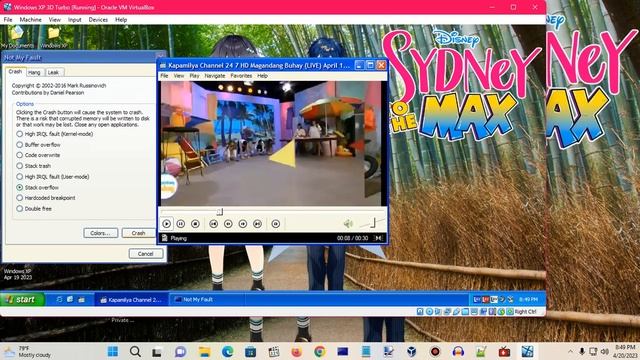Switch to the Hang tab
Viewport: 640px width, 360px height.
[x=34, y=72]
